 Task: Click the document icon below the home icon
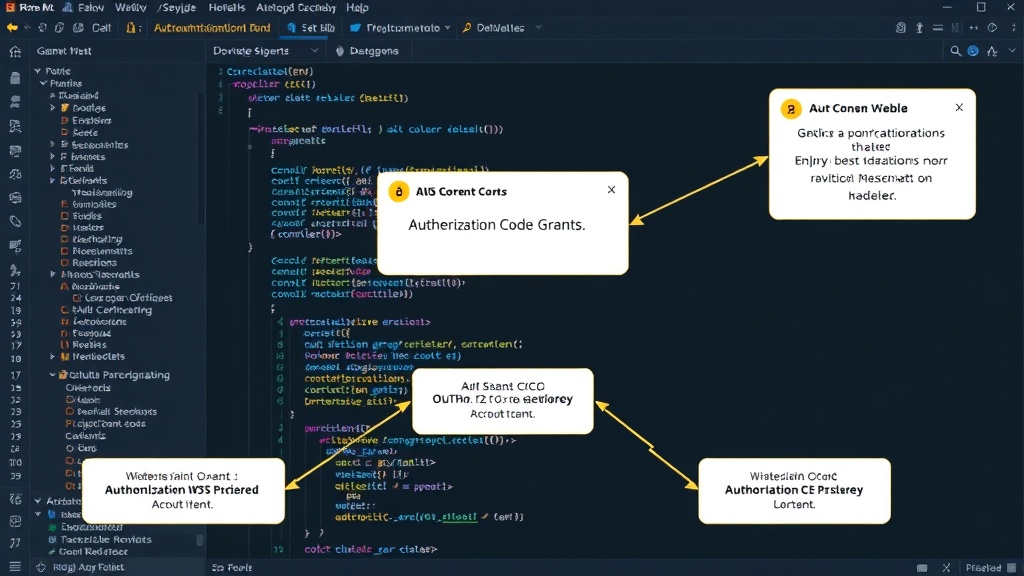pos(16,78)
